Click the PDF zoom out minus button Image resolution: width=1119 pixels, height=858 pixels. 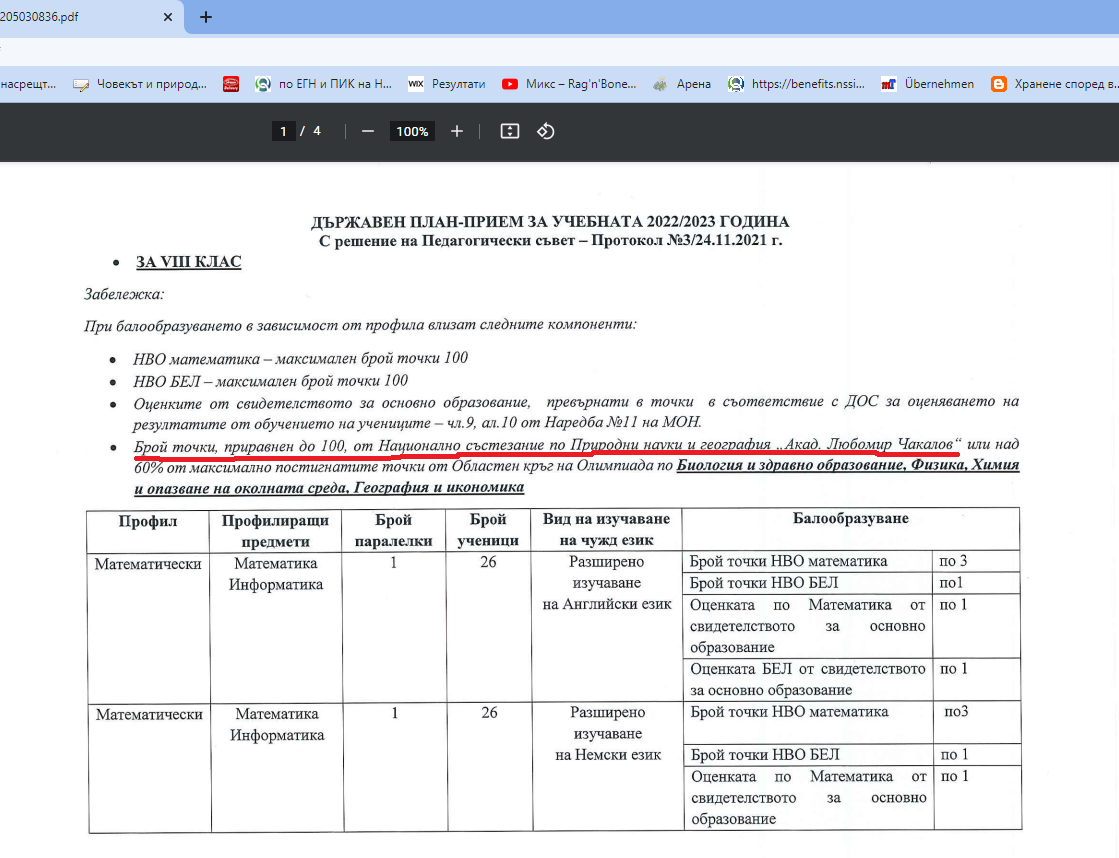[368, 132]
